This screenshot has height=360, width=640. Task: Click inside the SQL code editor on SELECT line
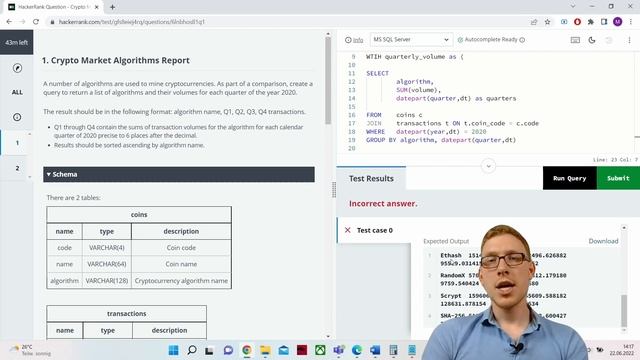click(x=378, y=73)
